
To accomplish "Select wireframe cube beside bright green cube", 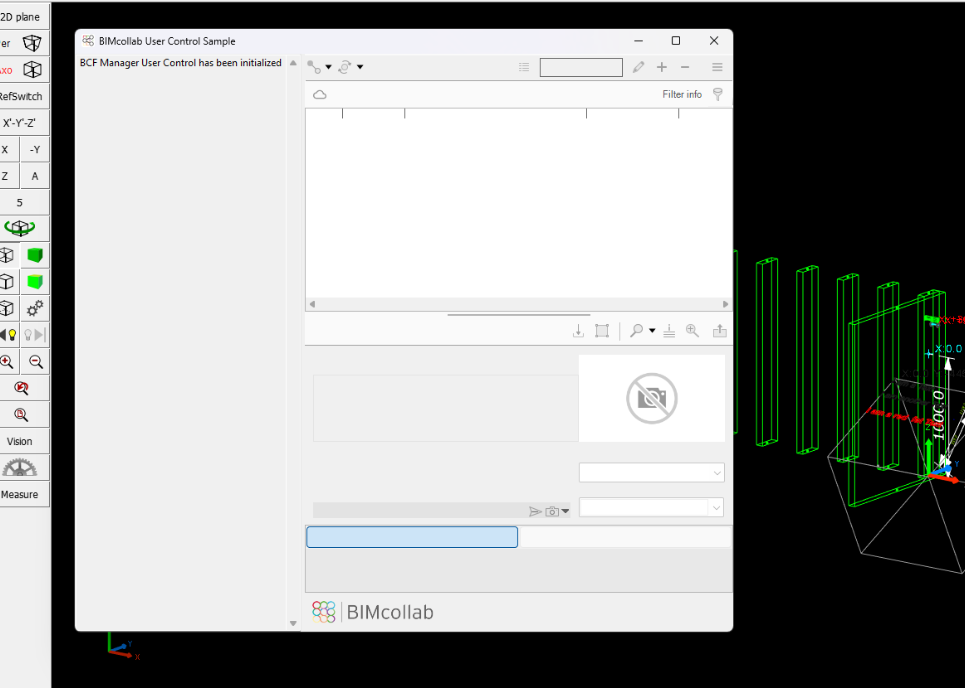I will point(7,282).
